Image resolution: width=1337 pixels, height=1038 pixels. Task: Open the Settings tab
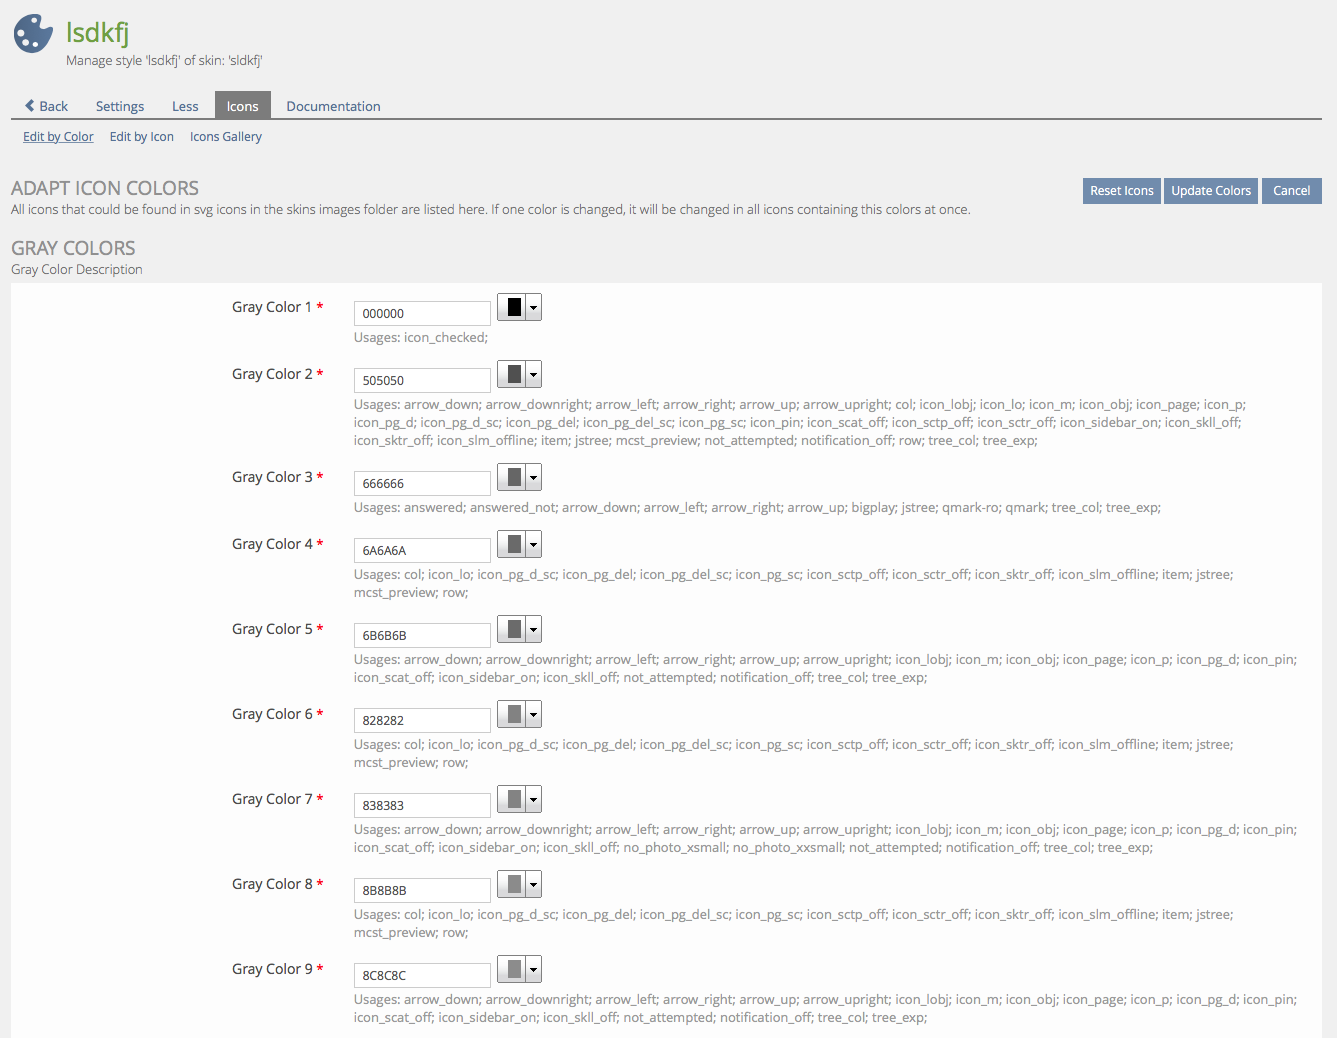pyautogui.click(x=120, y=106)
